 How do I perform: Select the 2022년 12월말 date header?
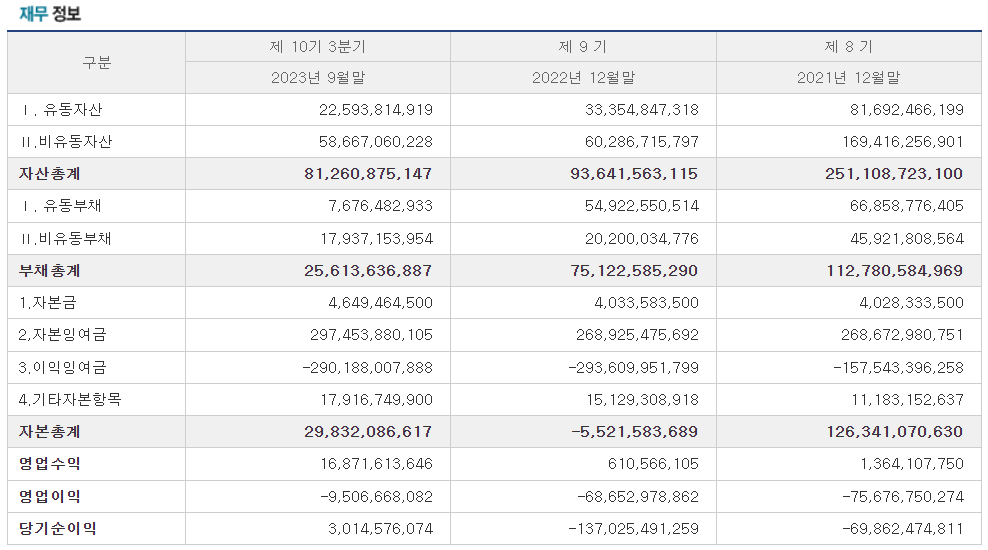click(583, 77)
